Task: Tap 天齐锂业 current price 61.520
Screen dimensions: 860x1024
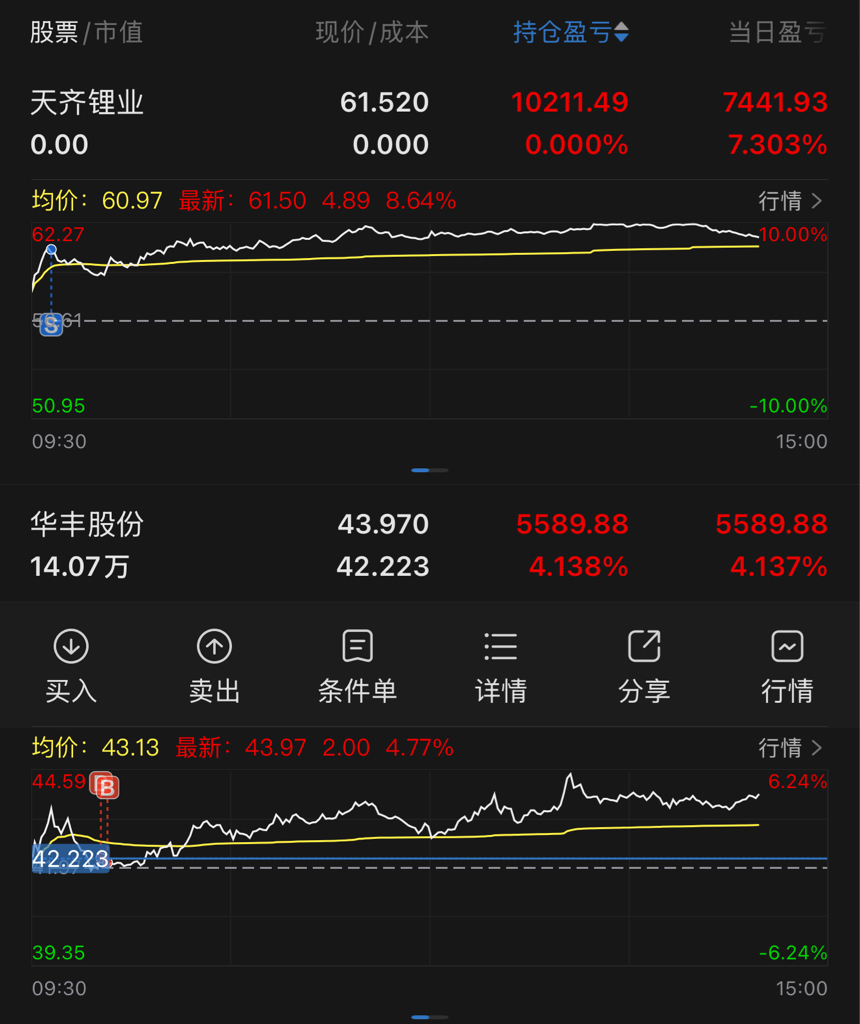Action: 384,102
